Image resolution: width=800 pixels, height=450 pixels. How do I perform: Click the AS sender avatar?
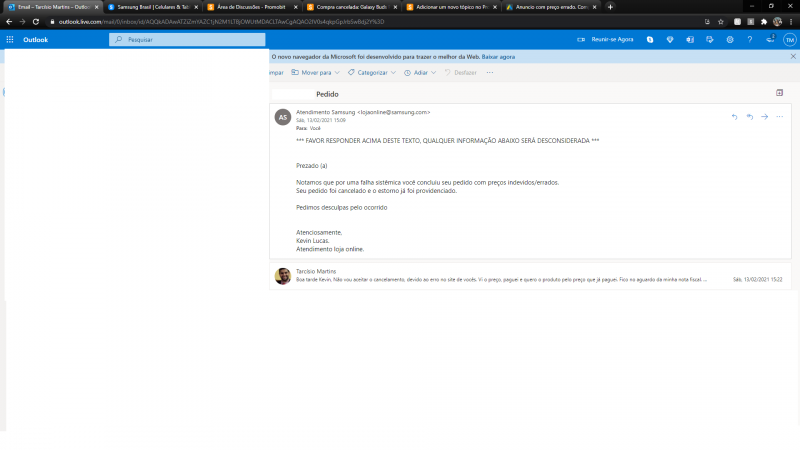pyautogui.click(x=283, y=117)
